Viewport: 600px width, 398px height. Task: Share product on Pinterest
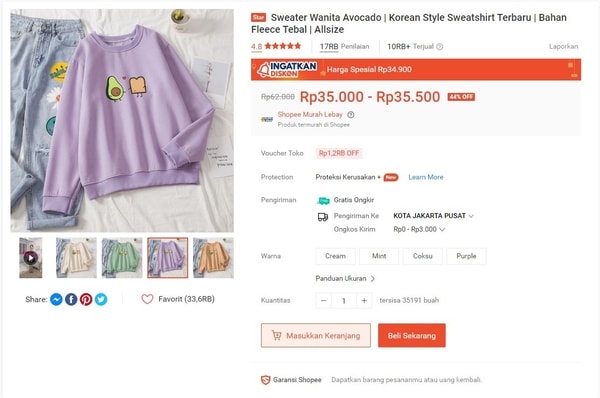click(x=86, y=299)
